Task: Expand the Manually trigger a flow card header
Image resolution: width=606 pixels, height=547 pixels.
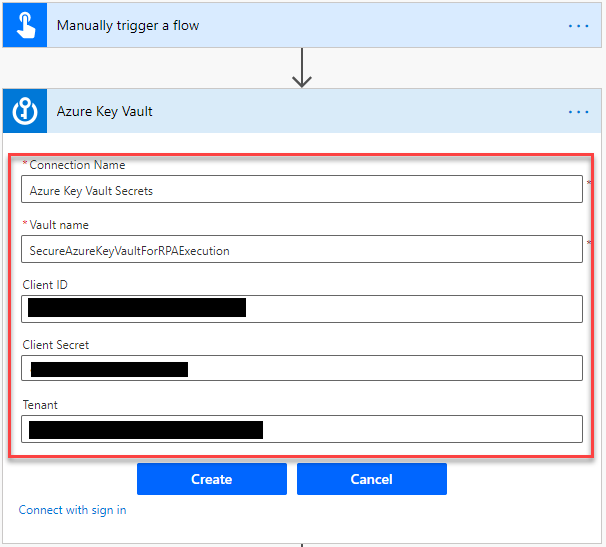Action: (302, 26)
